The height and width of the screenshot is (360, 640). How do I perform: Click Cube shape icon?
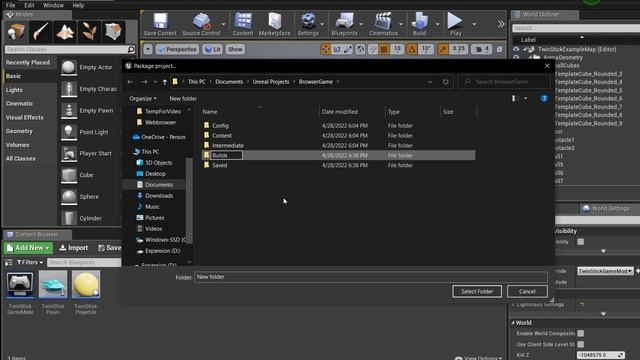coord(69,175)
